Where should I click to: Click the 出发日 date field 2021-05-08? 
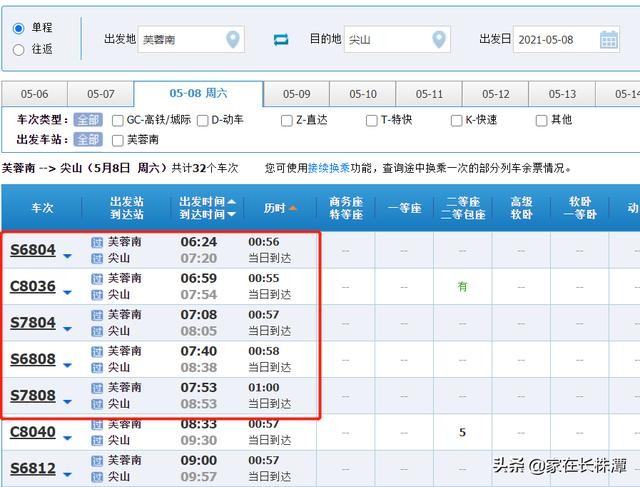click(566, 39)
